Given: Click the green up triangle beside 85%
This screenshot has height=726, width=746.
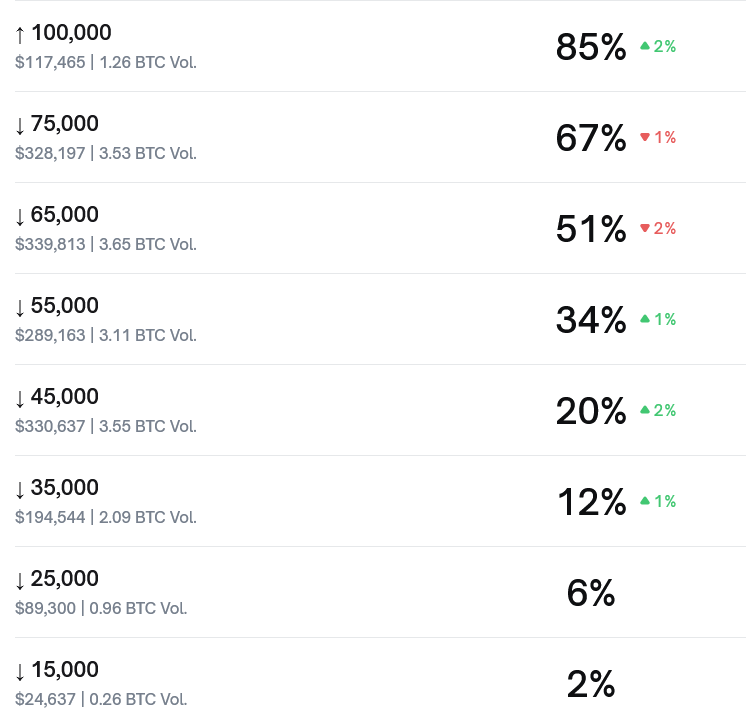Looking at the screenshot, I should [x=645, y=46].
